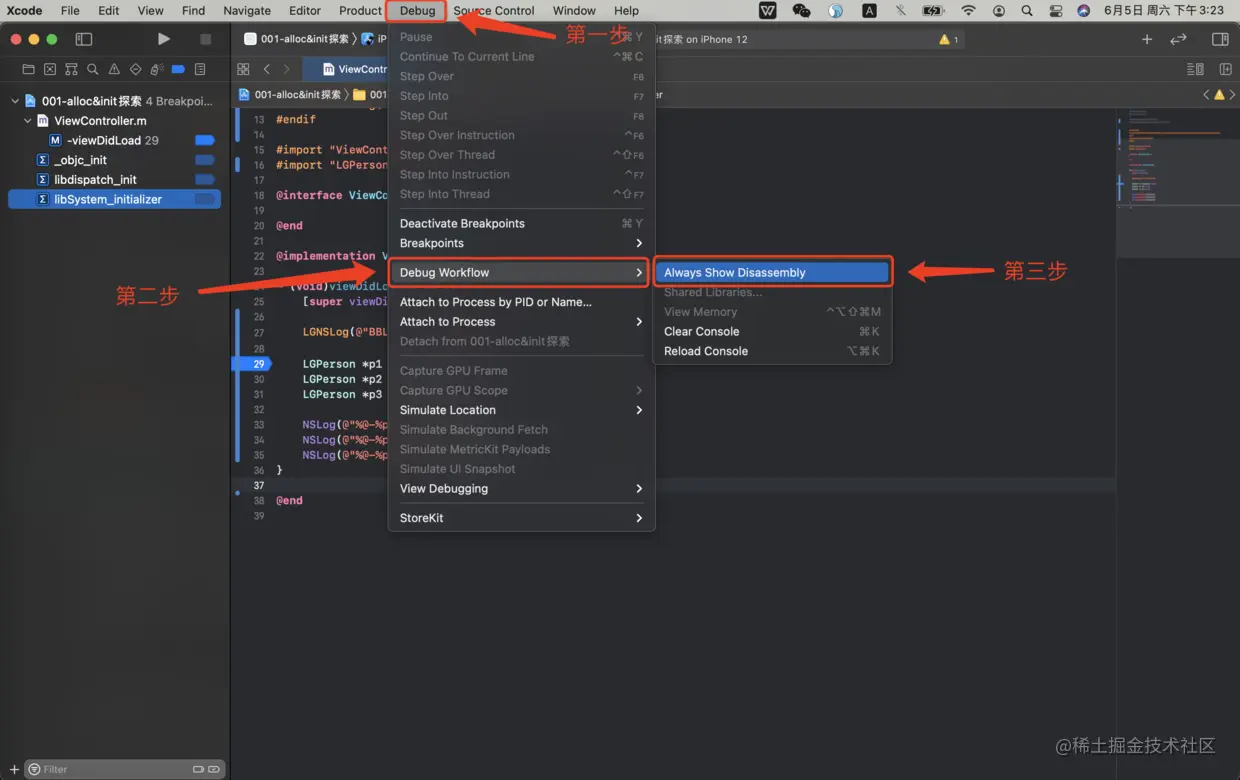Viewport: 1240px width, 780px height.
Task: Select the ViewController.m editor tab
Action: [x=345, y=69]
